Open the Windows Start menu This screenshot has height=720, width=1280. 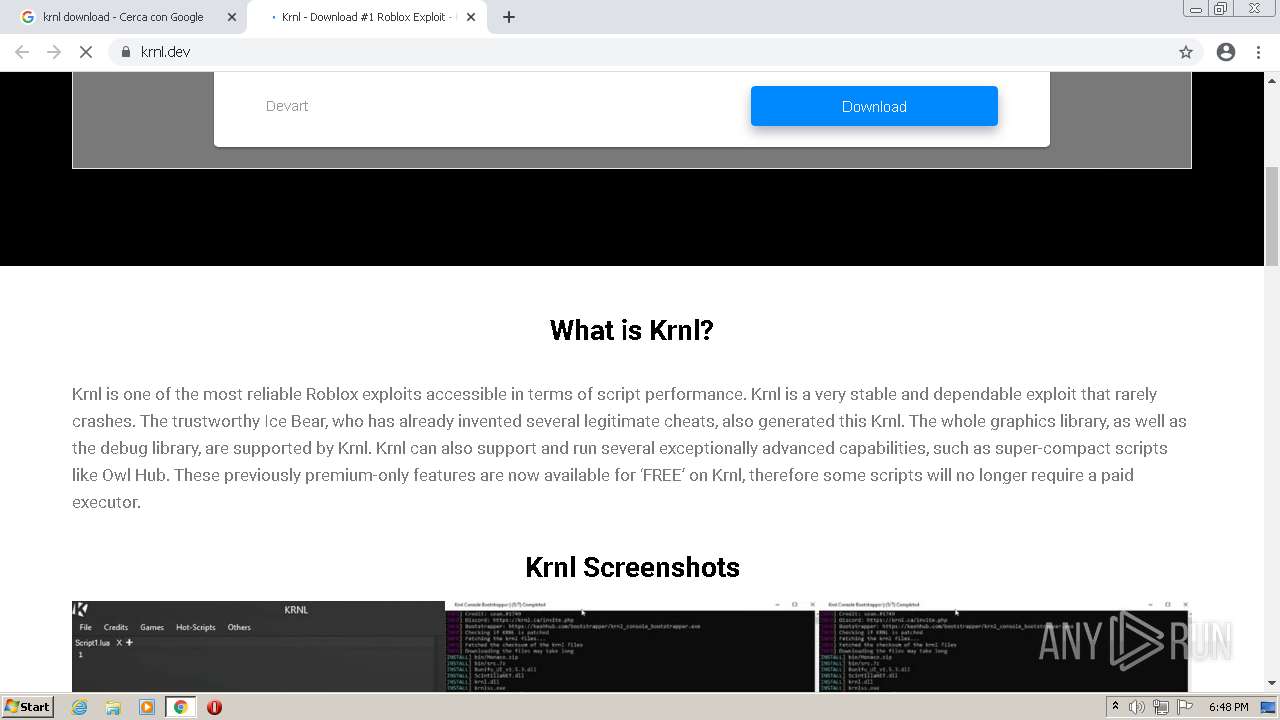pyautogui.click(x=28, y=707)
